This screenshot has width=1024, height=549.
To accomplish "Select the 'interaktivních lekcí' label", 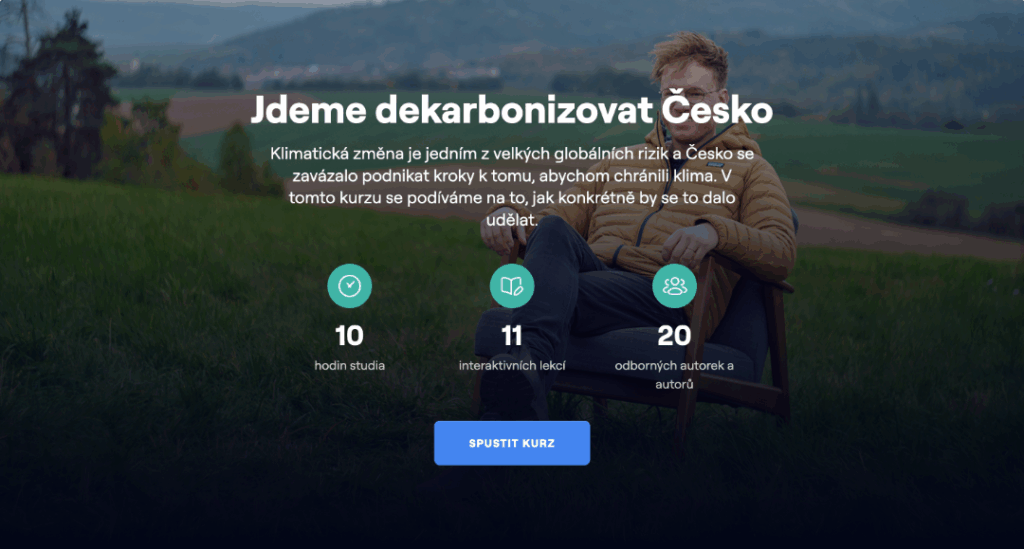I will [x=512, y=366].
